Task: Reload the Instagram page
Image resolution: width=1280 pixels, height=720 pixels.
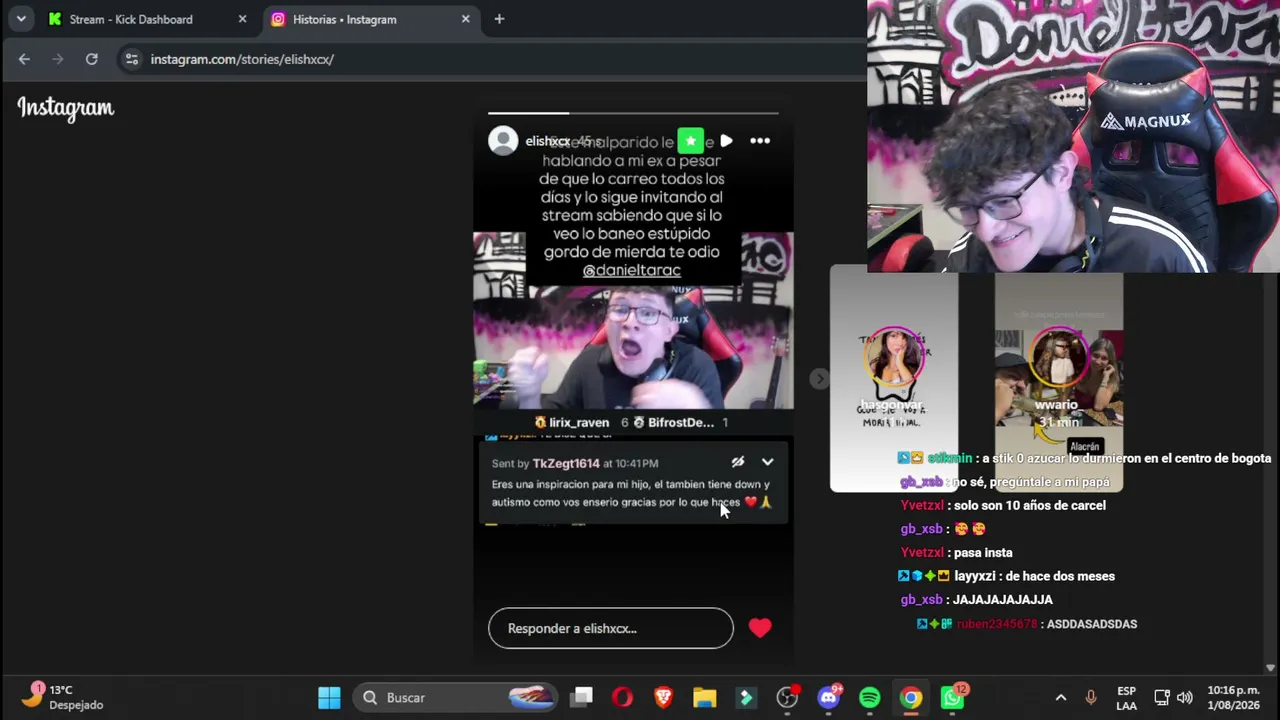Action: coord(91,59)
